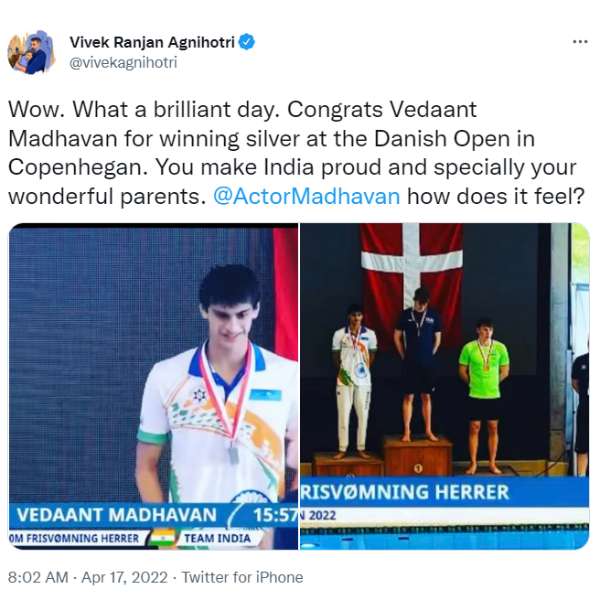Open the @vivekagnihotri handle

pos(123,63)
